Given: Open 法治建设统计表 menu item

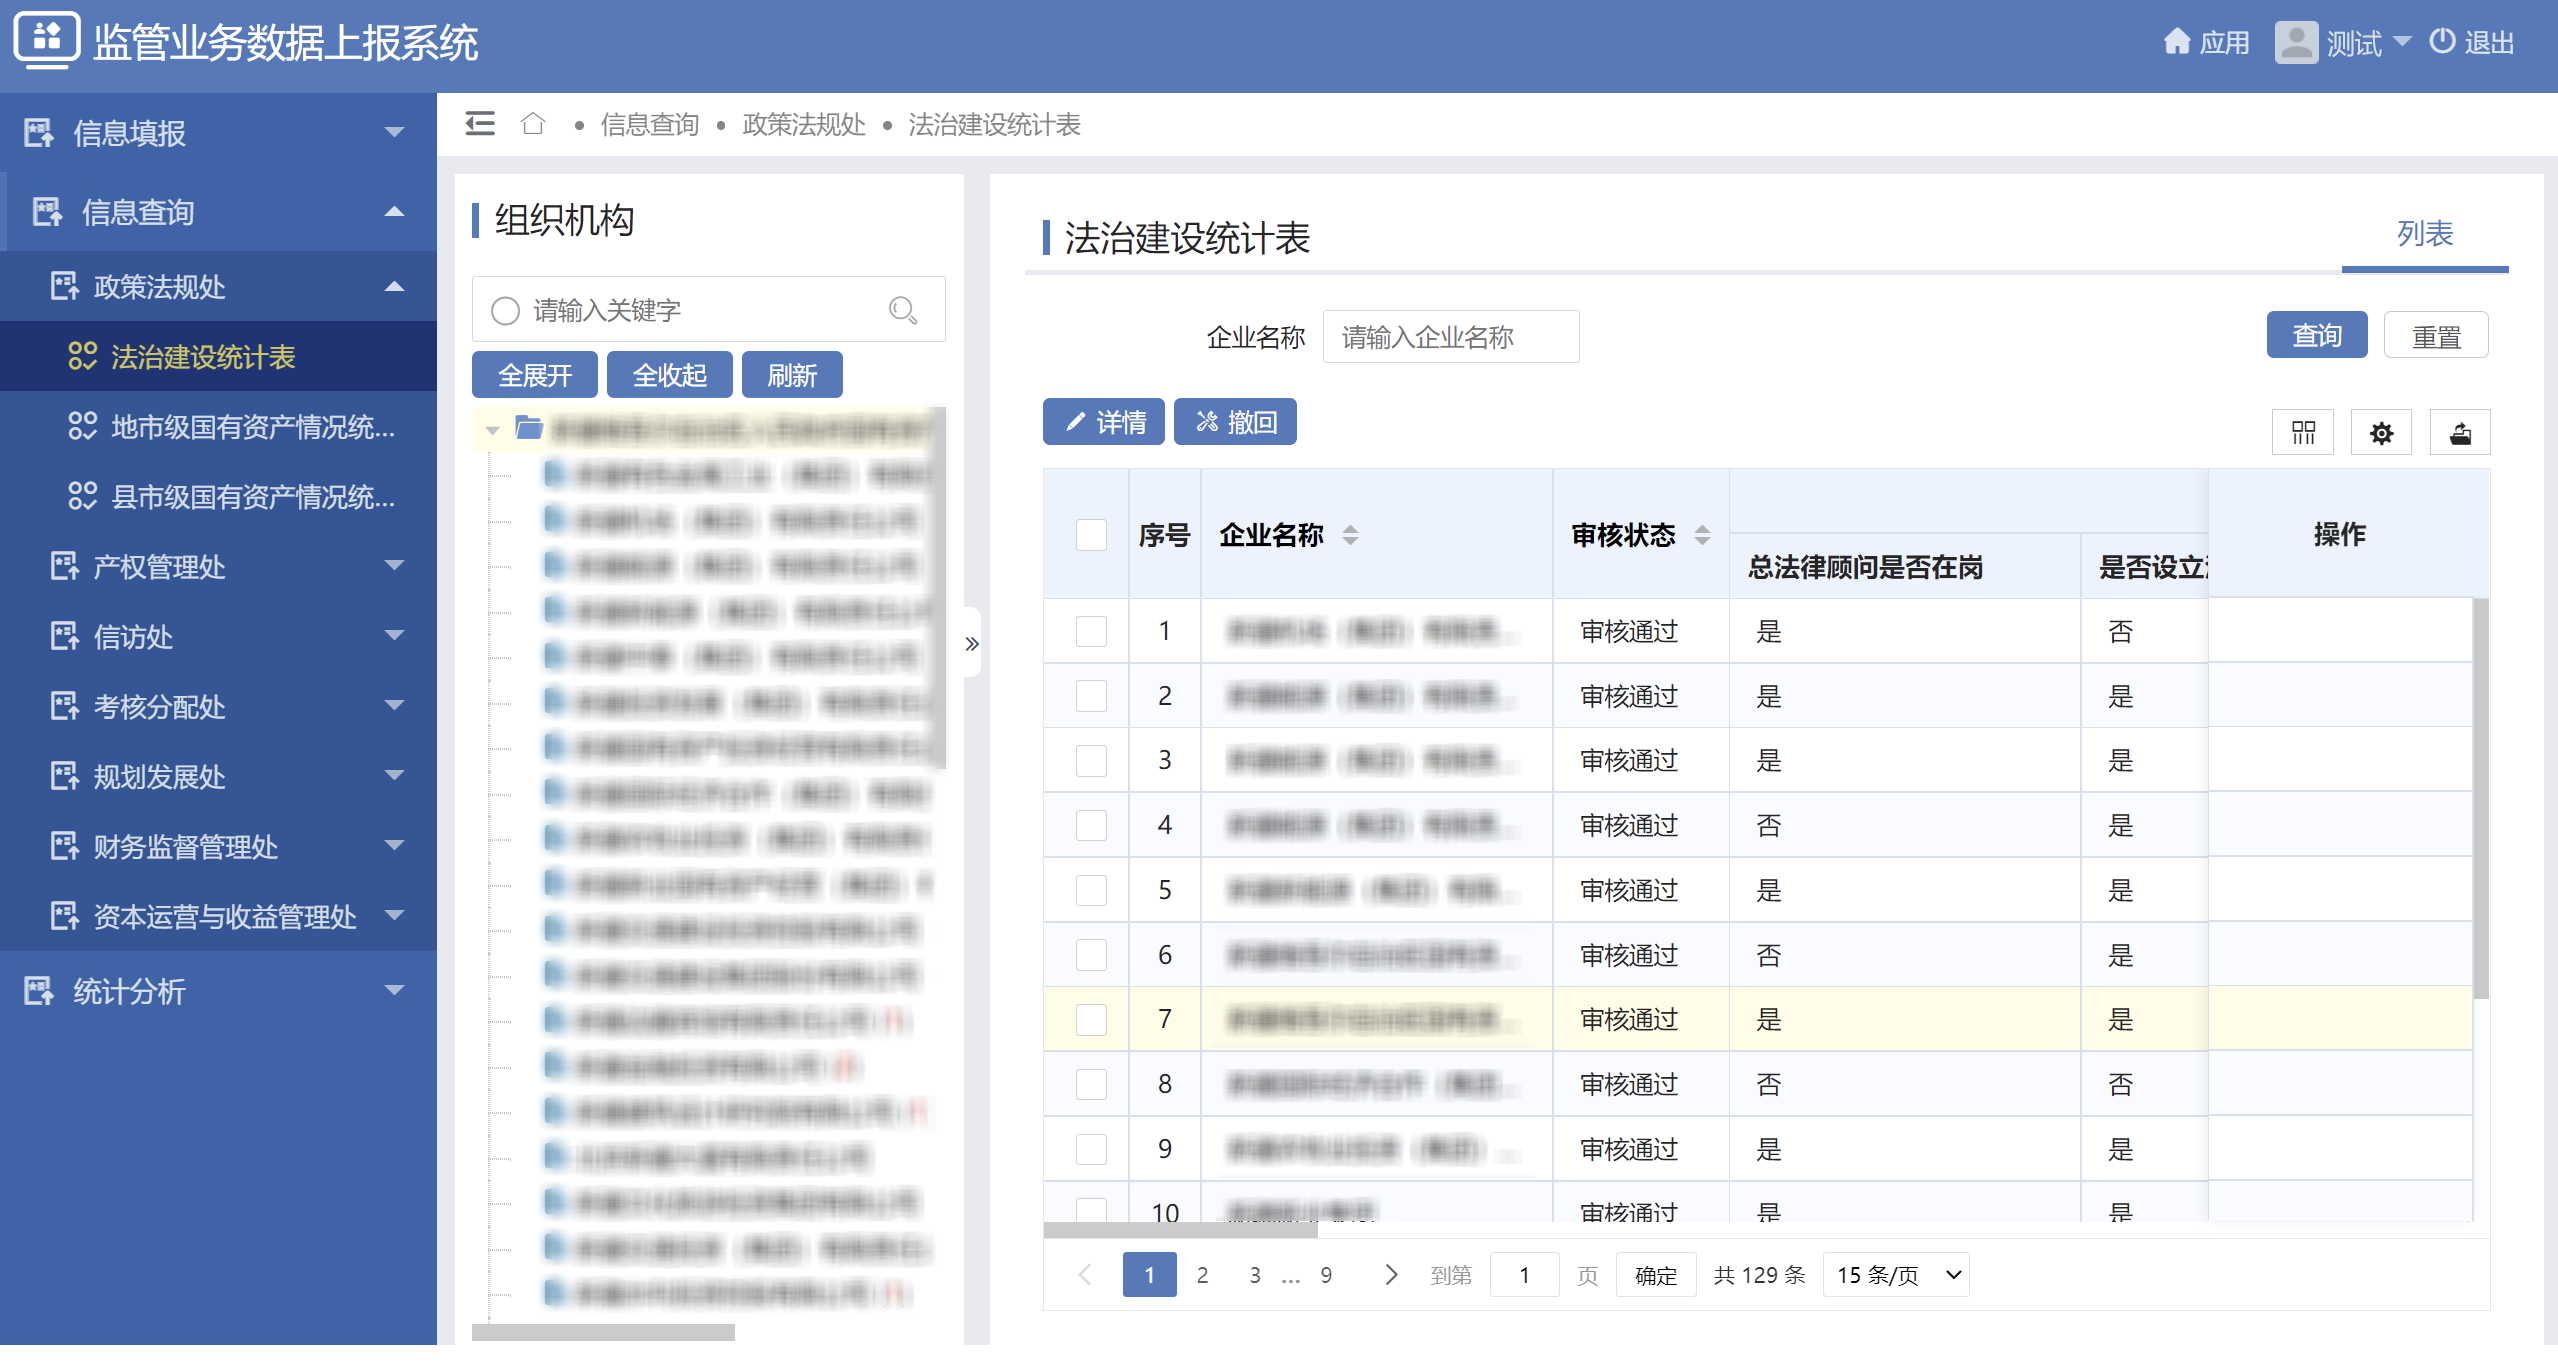Looking at the screenshot, I should click(x=218, y=356).
